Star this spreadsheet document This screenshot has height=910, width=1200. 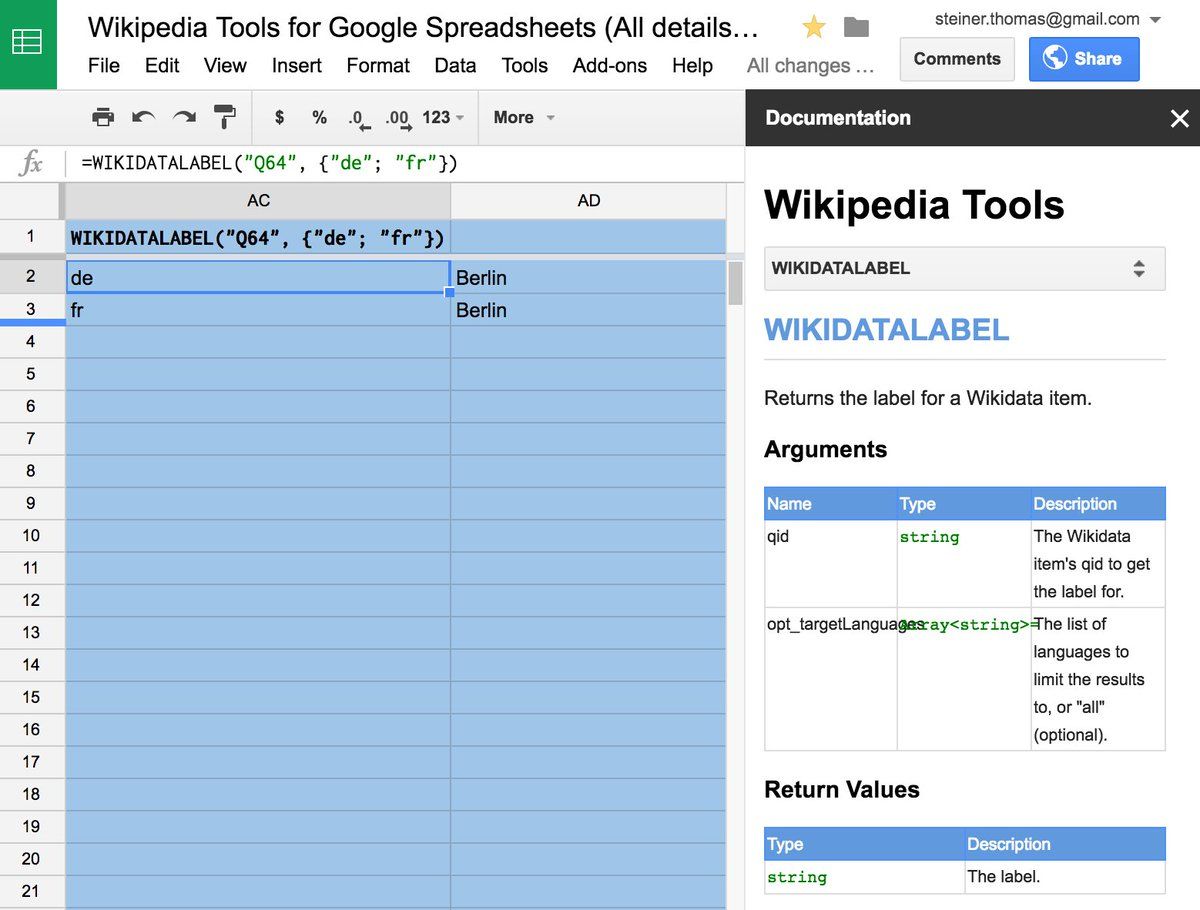coord(814,27)
